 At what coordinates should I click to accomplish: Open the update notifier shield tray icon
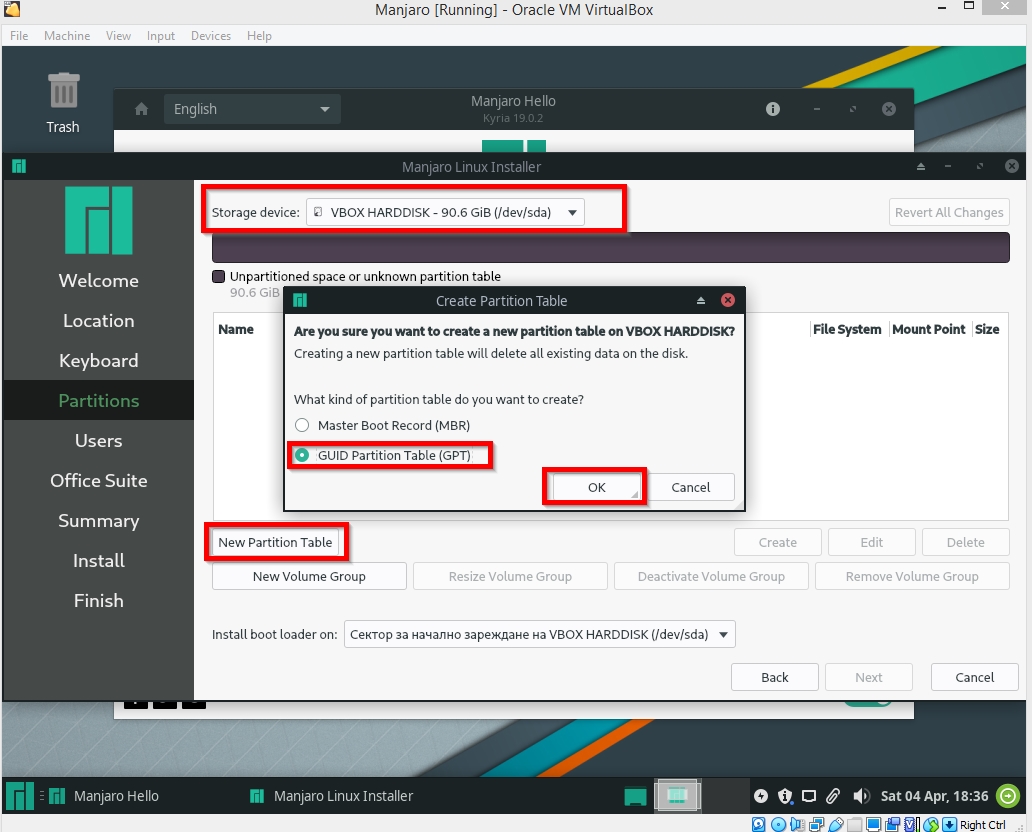click(x=785, y=796)
